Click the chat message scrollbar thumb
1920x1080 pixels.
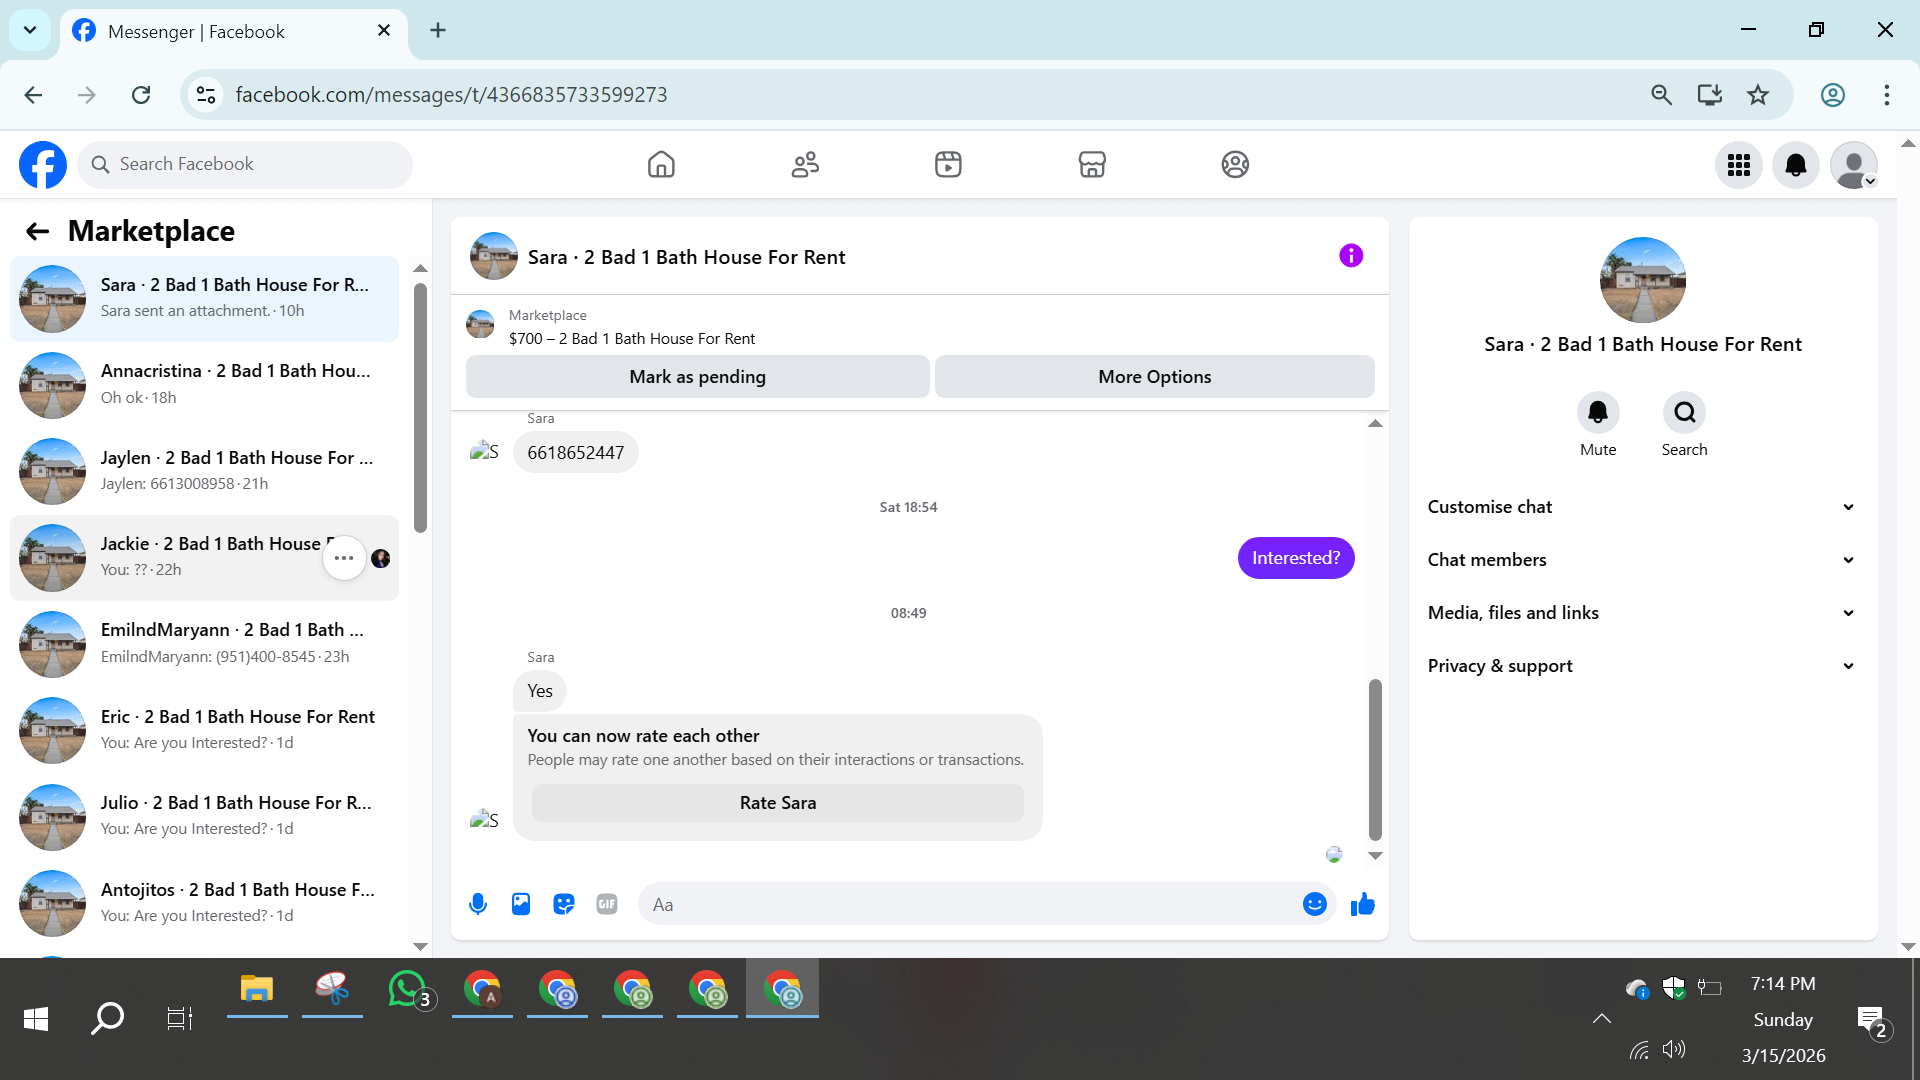(1375, 760)
